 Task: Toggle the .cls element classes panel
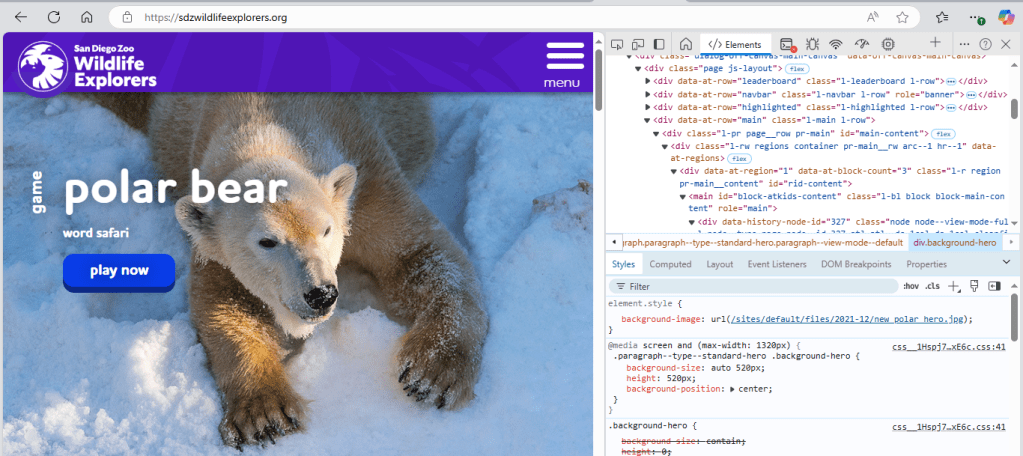pos(932,286)
